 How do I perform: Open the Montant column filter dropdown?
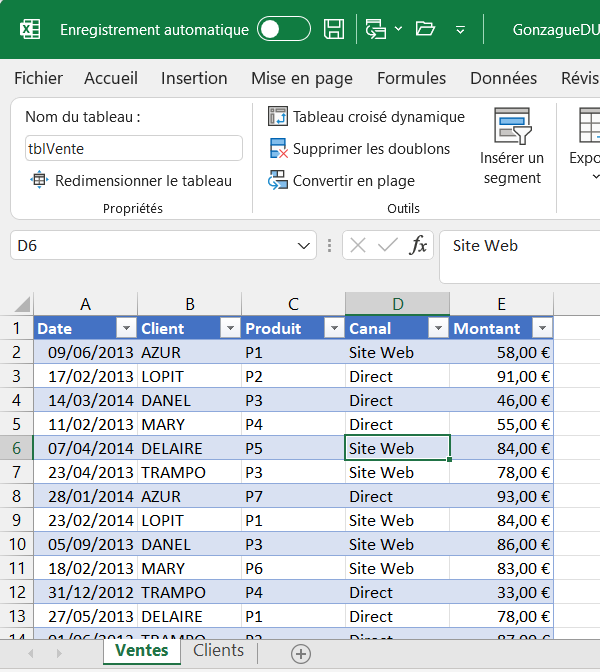click(x=543, y=328)
